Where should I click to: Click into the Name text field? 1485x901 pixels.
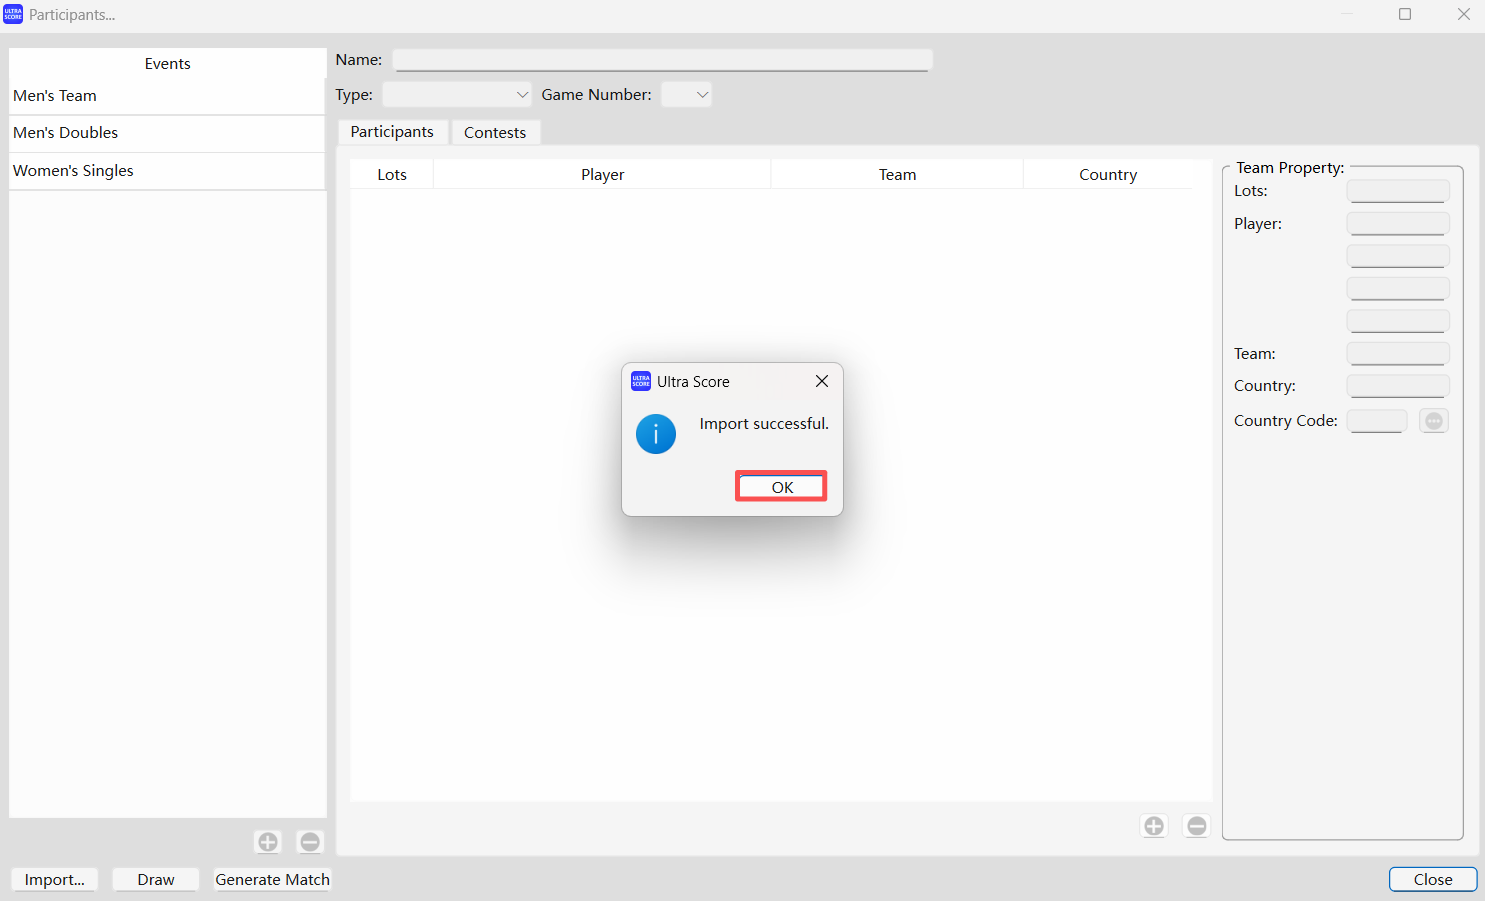tap(662, 60)
